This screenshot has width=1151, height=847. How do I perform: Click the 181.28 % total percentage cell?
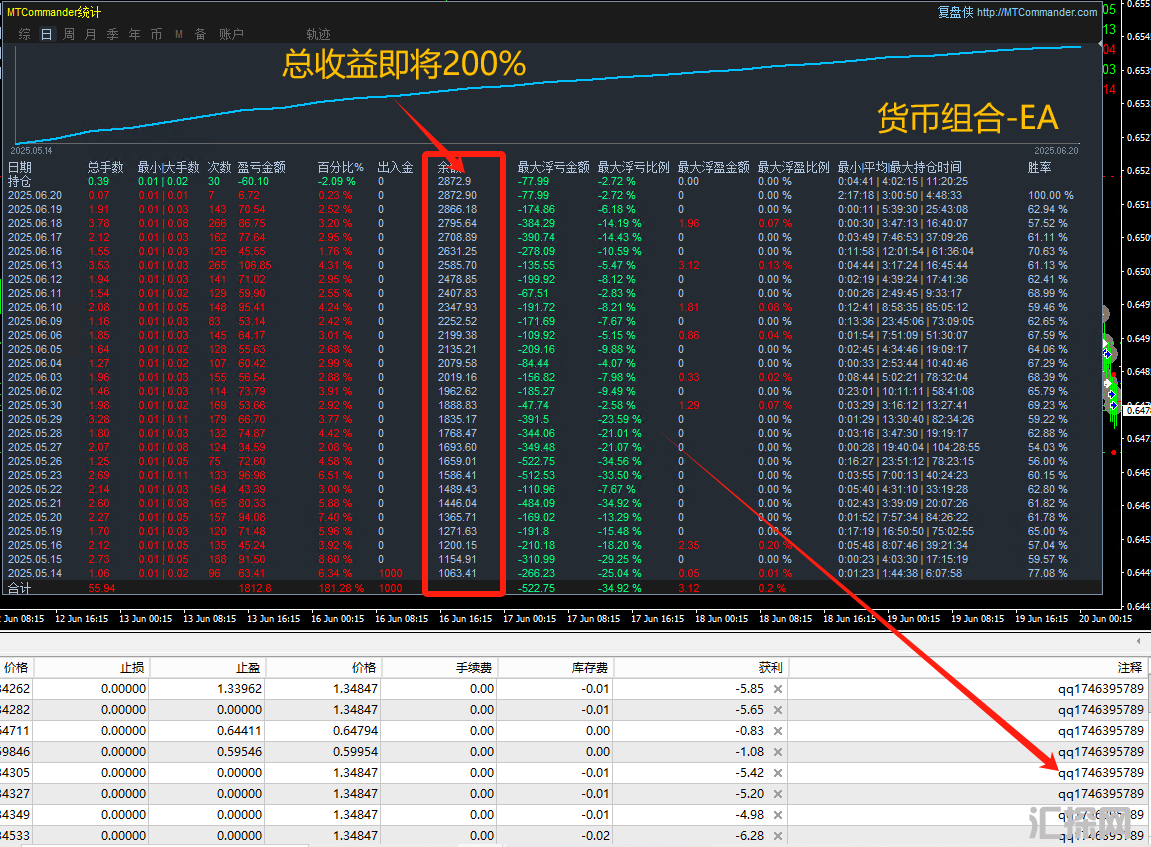tap(341, 588)
